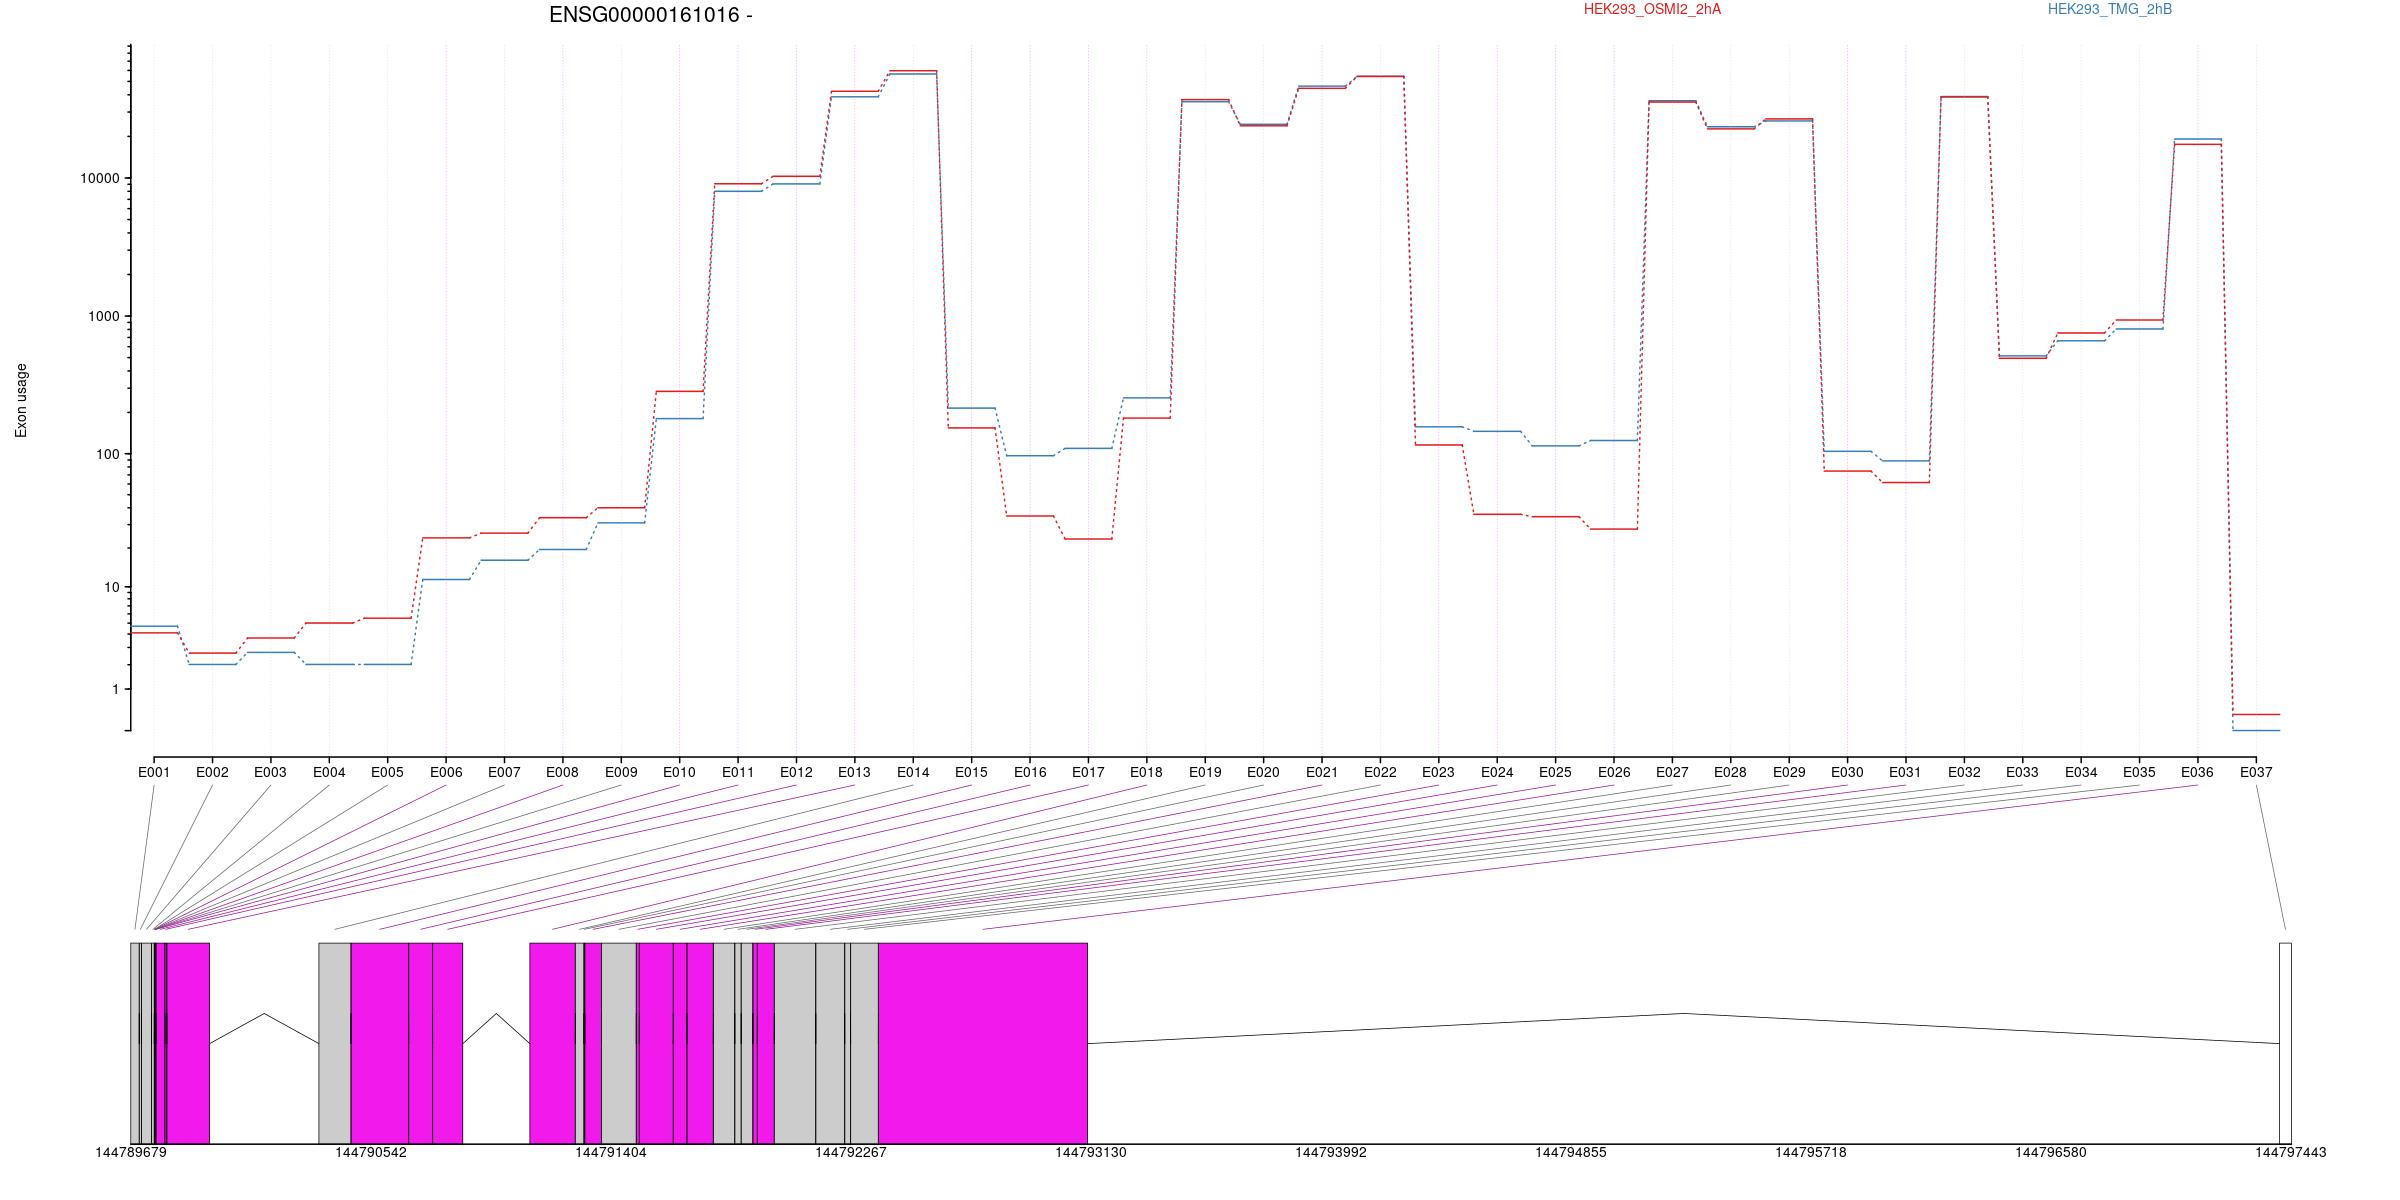This screenshot has height=1200, width=2400.
Task: Click exon label E031
Action: pos(1905,772)
